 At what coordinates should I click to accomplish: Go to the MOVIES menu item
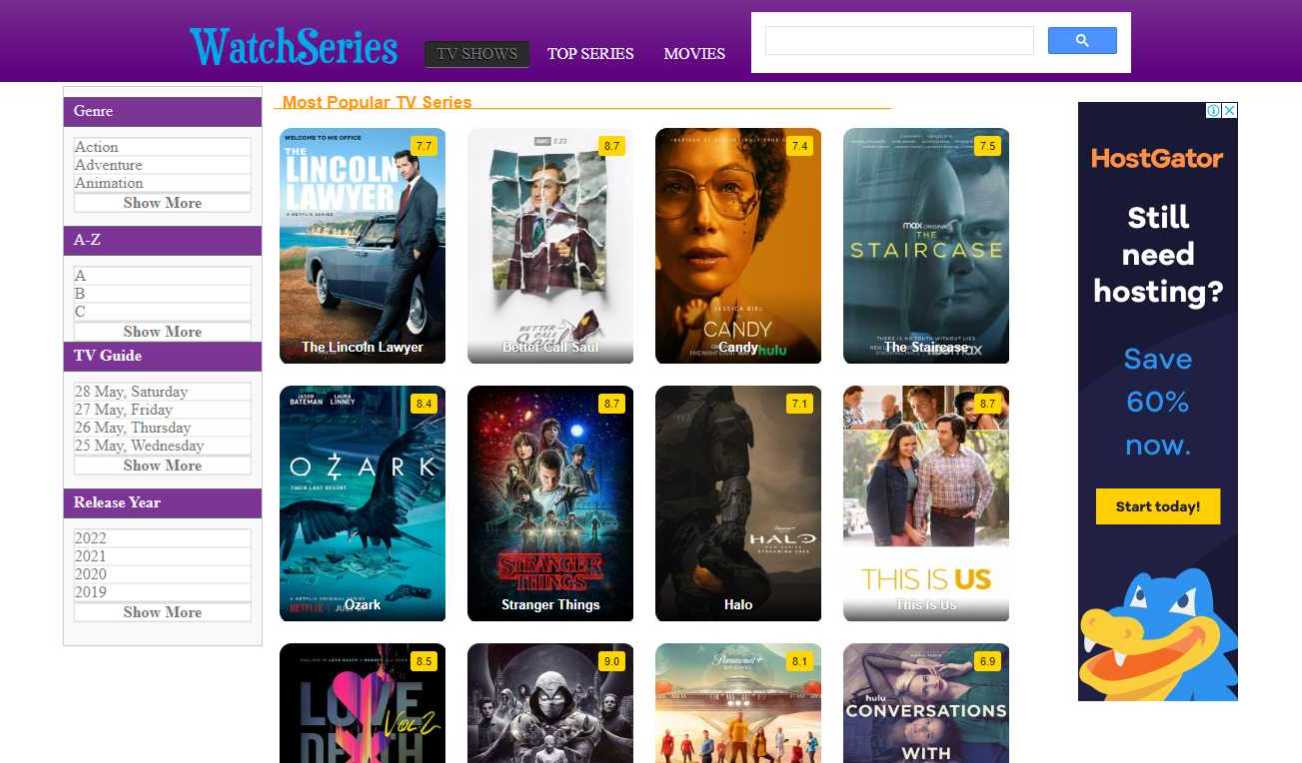tap(695, 54)
